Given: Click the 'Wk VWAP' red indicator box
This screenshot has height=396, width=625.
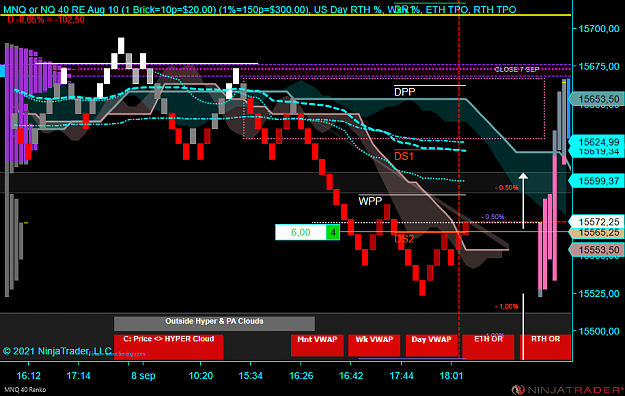Looking at the screenshot, I should click(x=374, y=345).
